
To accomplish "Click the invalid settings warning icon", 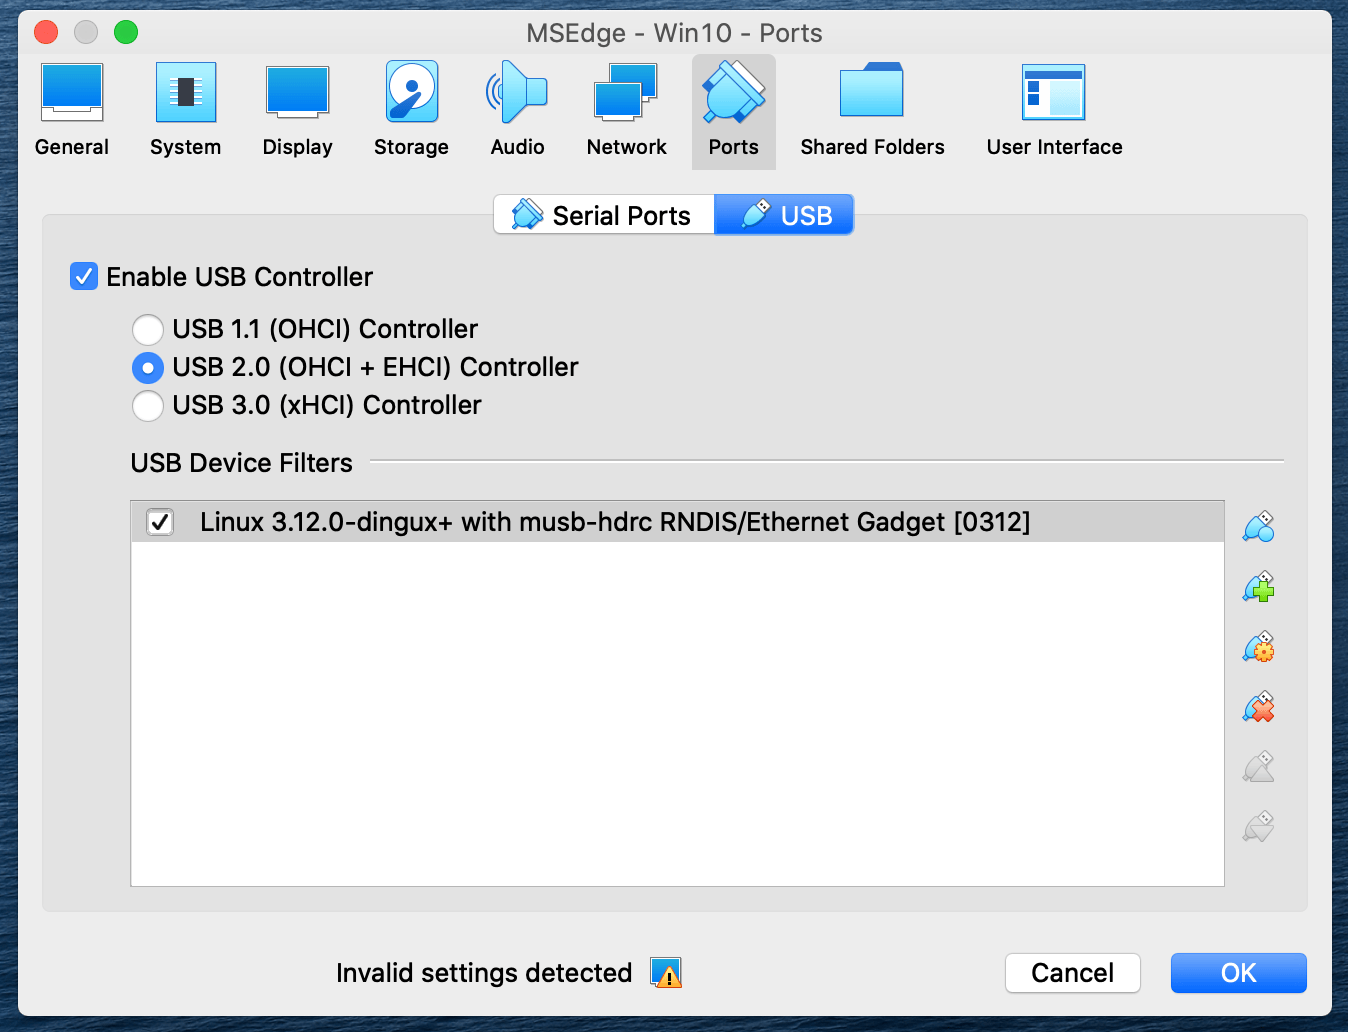I will (666, 973).
